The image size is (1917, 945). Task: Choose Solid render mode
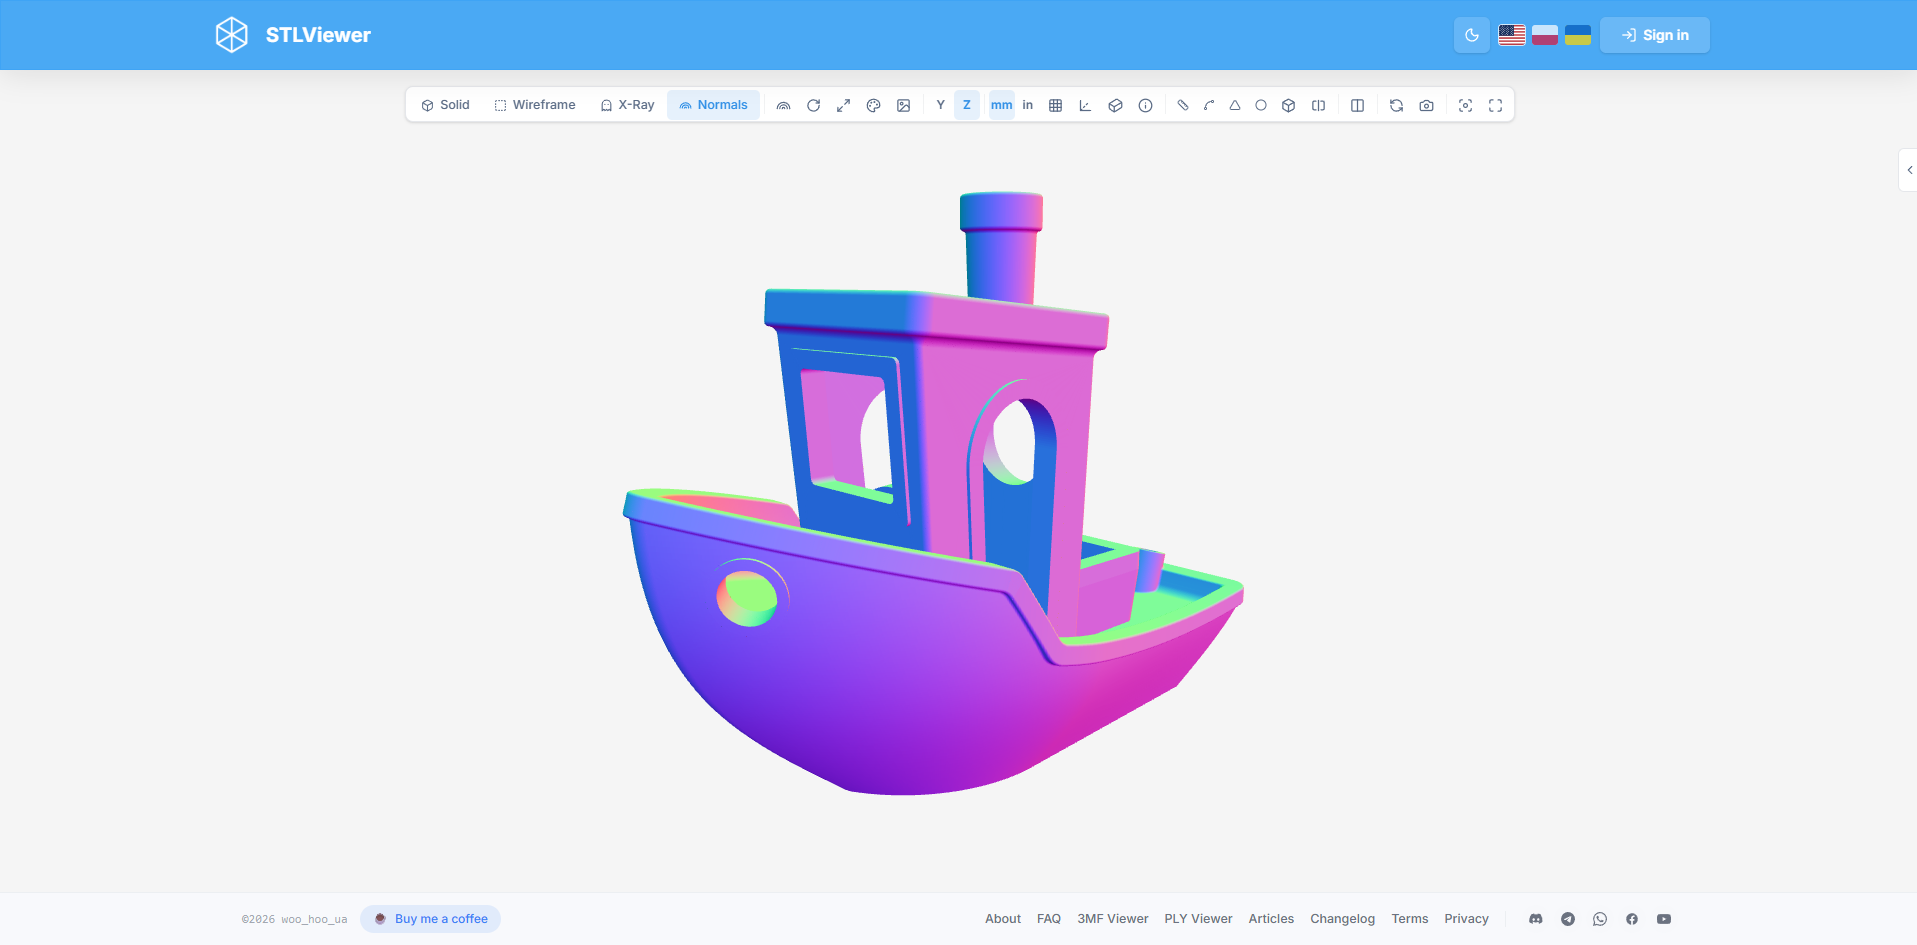point(445,105)
